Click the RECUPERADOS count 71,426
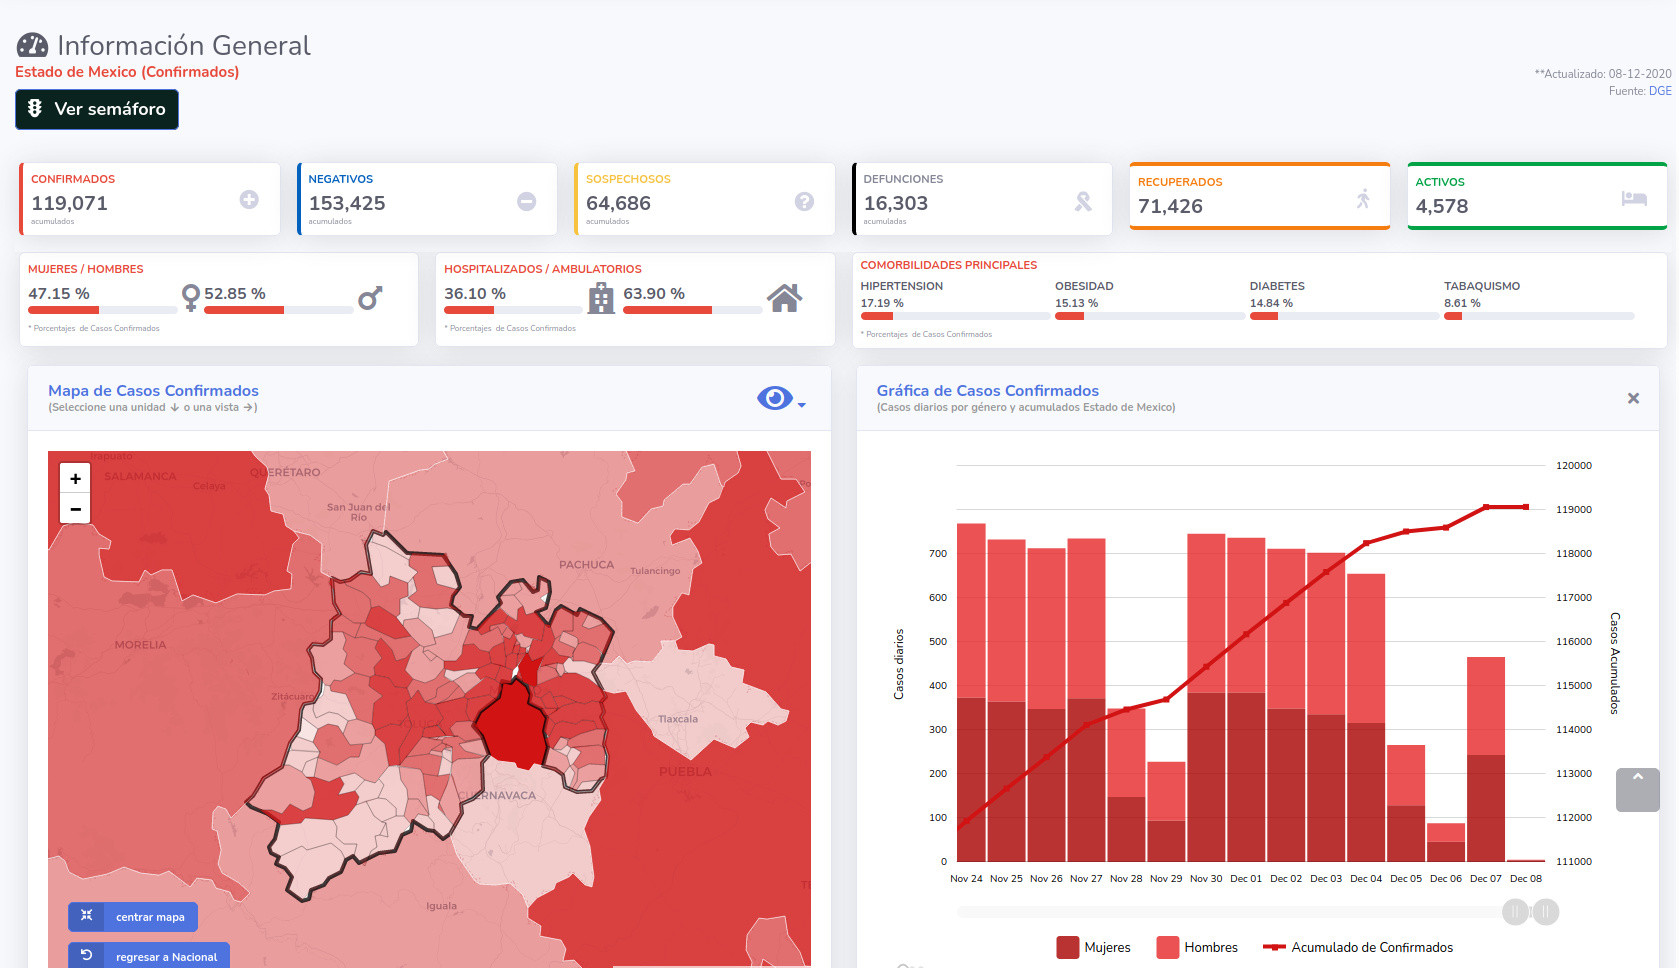The image size is (1679, 968). coord(1170,206)
